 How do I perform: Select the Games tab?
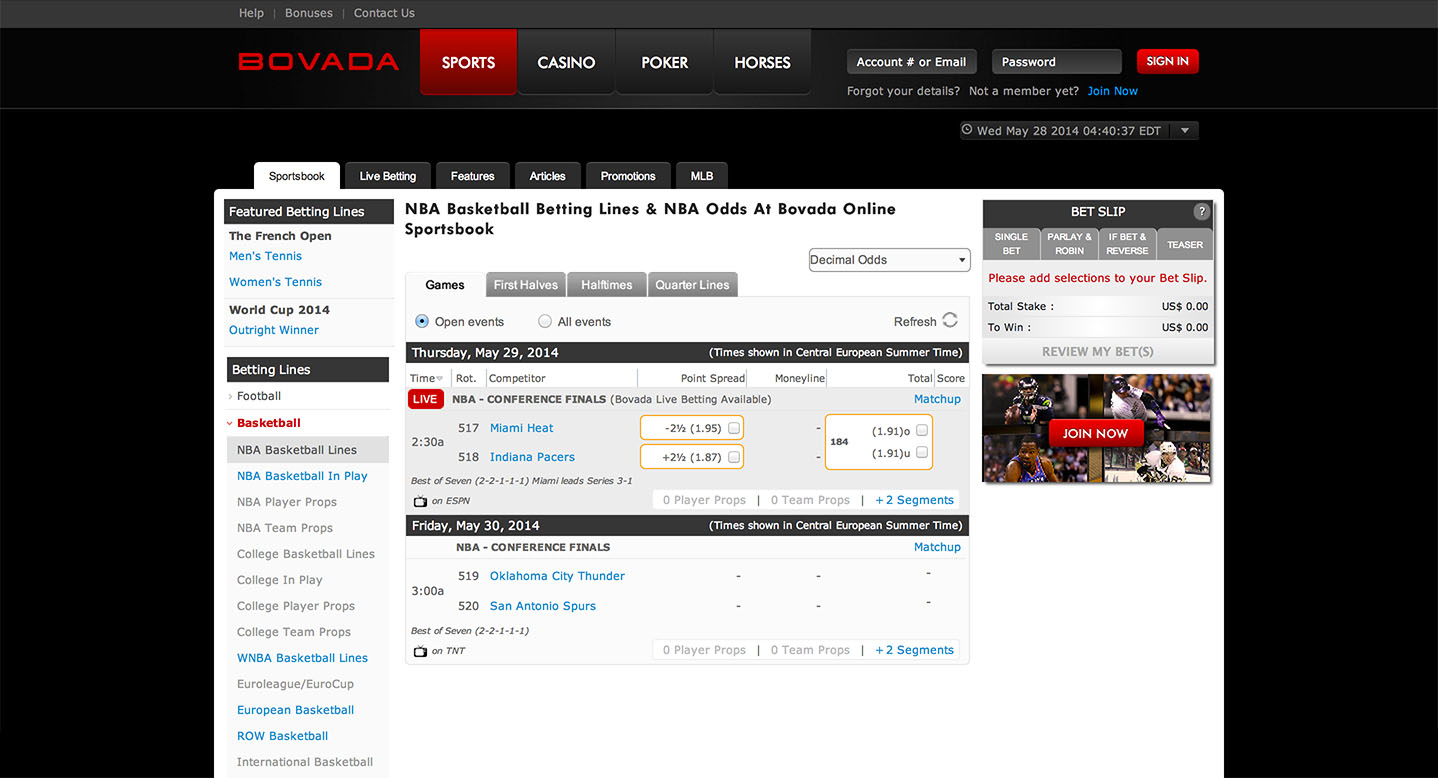coord(445,285)
